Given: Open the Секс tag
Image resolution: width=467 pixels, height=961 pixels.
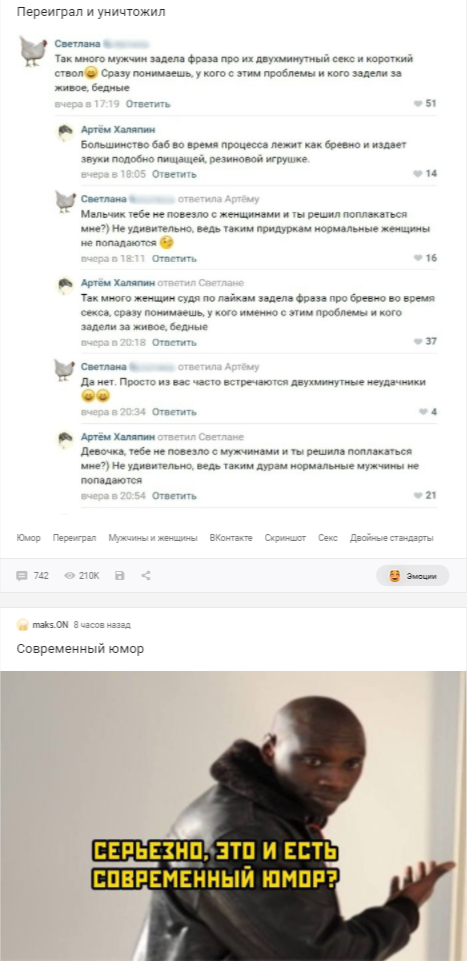Looking at the screenshot, I should (x=328, y=538).
